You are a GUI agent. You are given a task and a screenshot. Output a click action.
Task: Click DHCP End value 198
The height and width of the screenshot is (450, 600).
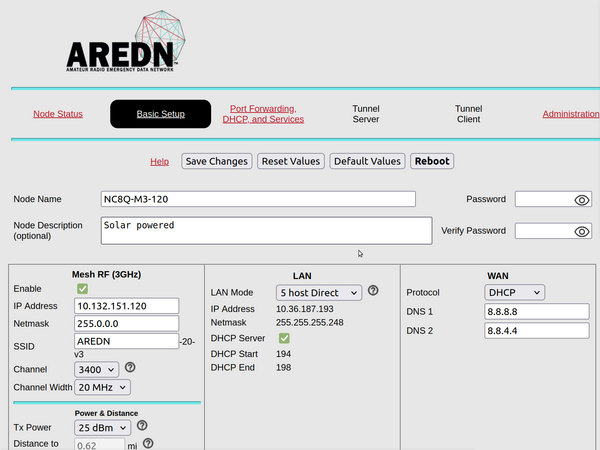pos(284,367)
